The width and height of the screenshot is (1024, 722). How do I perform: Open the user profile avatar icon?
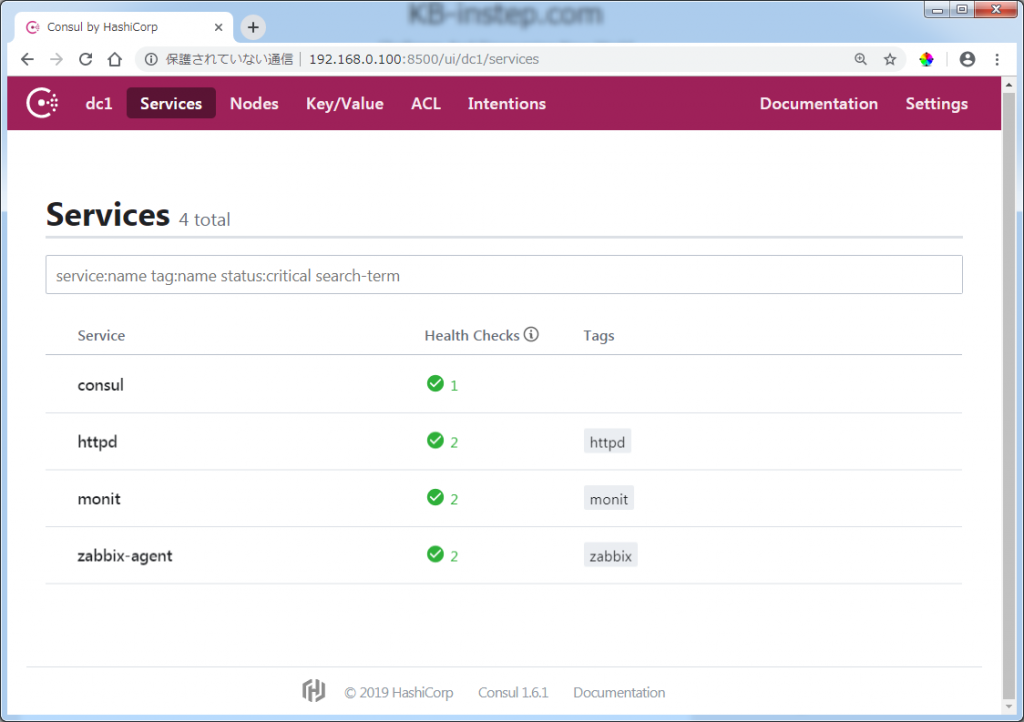(967, 59)
